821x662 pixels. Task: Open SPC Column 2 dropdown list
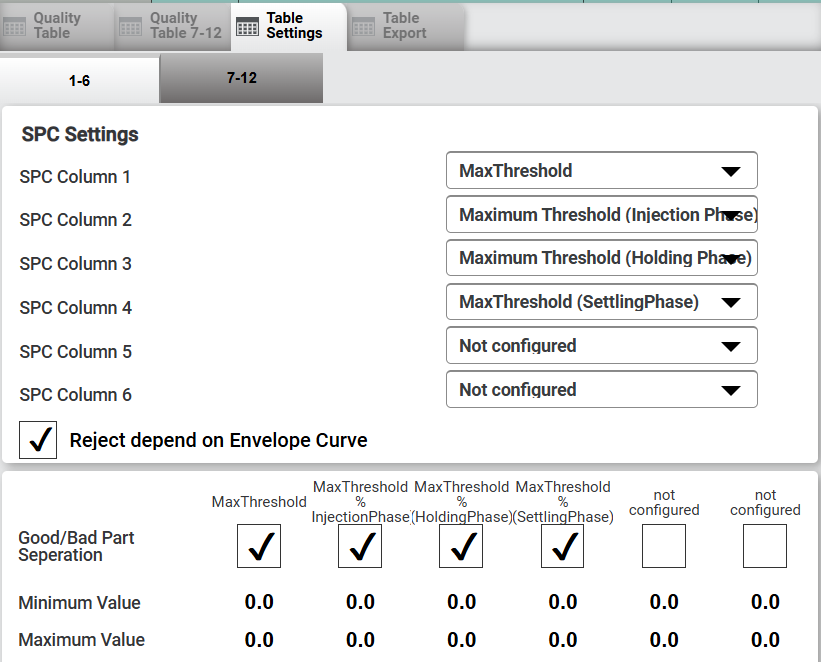click(601, 214)
